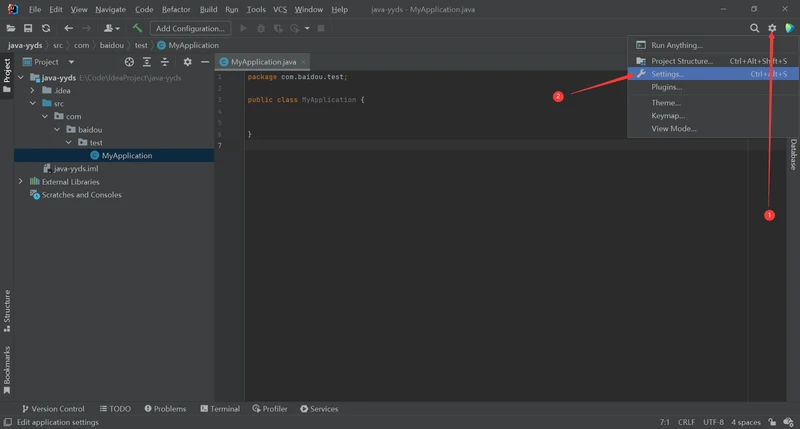
Task: Click the Collapse All icon in Project panel
Action: coord(164,62)
